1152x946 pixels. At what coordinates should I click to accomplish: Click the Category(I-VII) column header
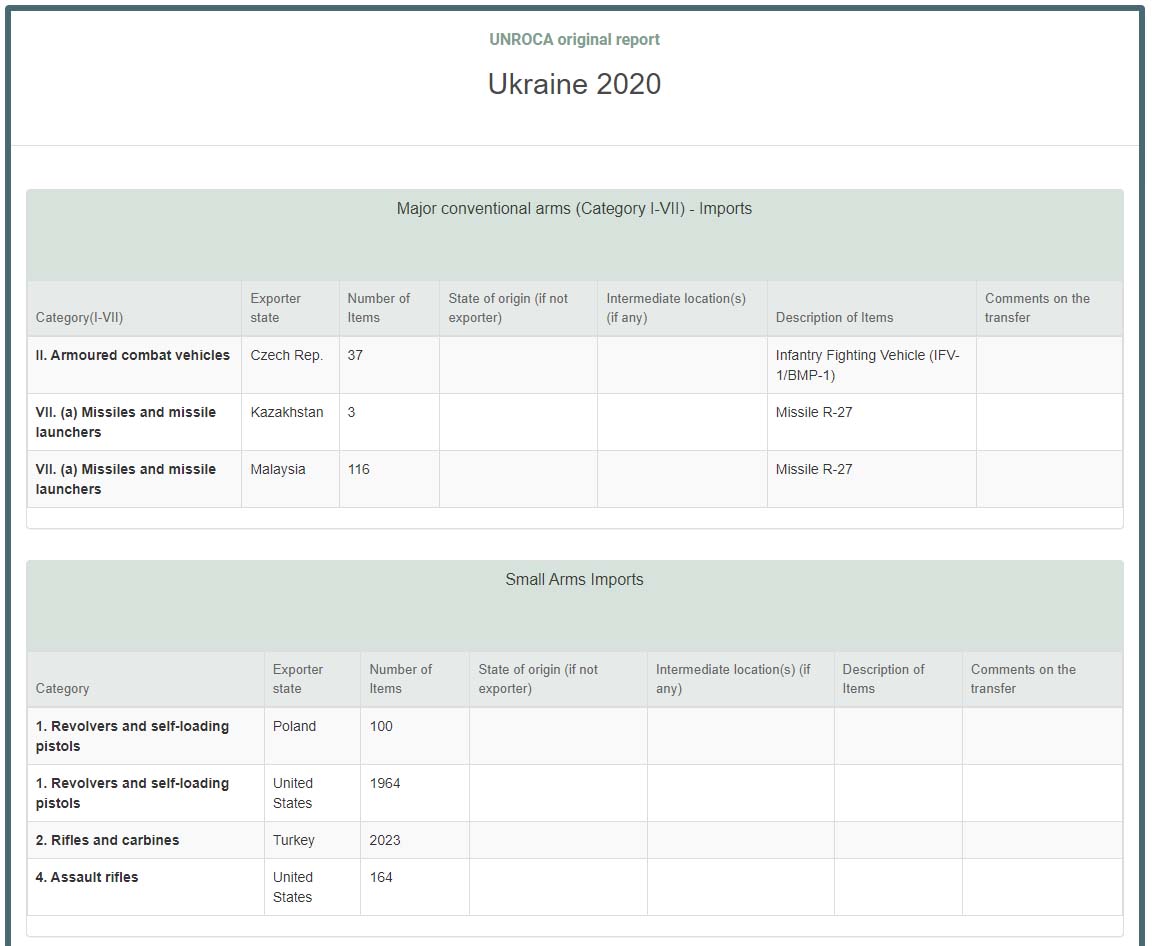pyautogui.click(x=79, y=318)
